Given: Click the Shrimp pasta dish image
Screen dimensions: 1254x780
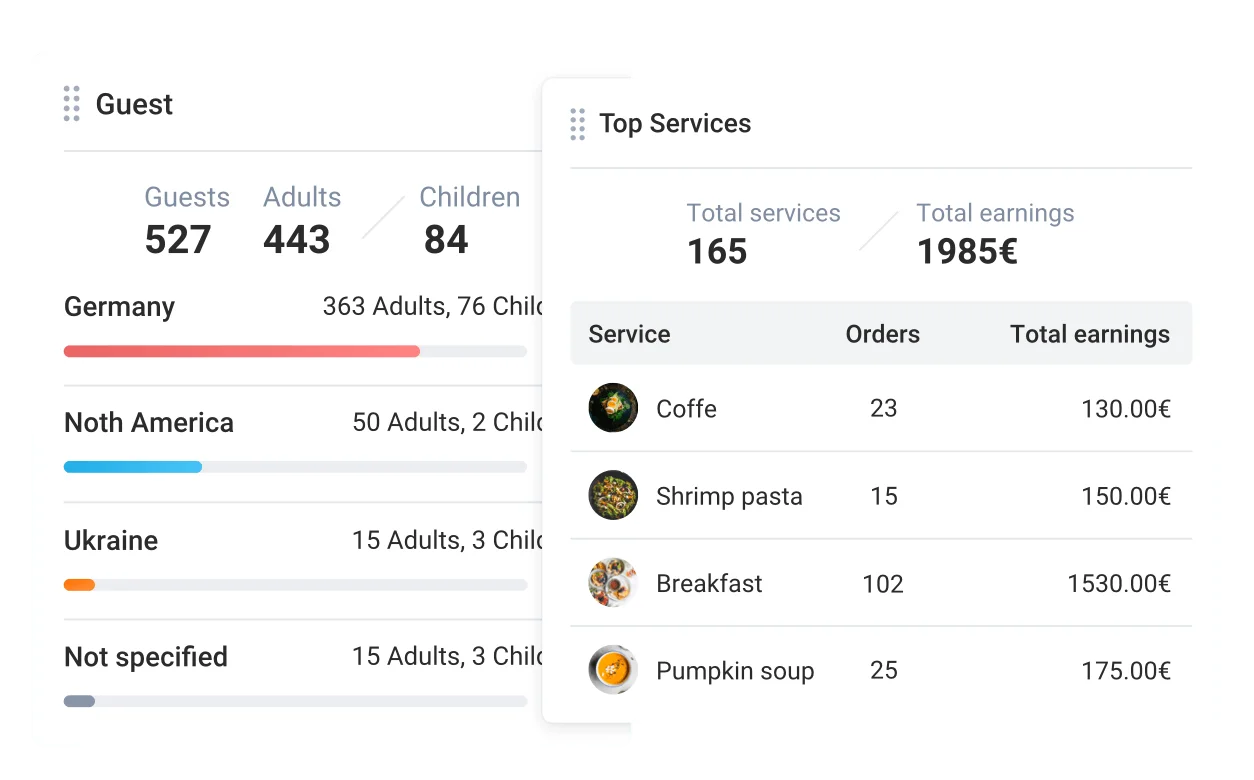Looking at the screenshot, I should click(613, 495).
